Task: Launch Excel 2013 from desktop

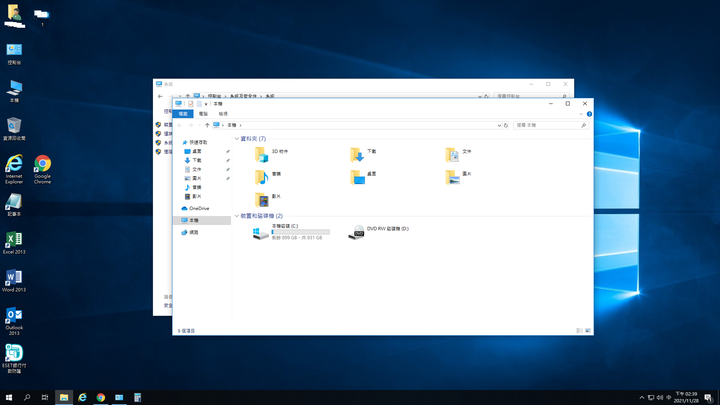Action: (x=14, y=243)
